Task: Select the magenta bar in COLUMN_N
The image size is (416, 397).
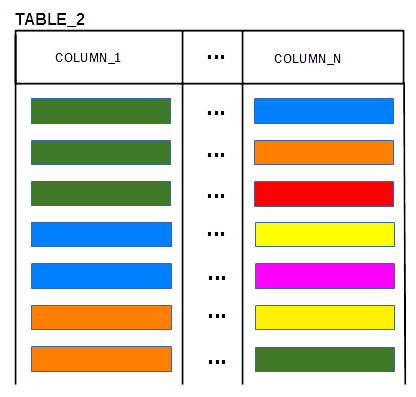Action: click(325, 276)
